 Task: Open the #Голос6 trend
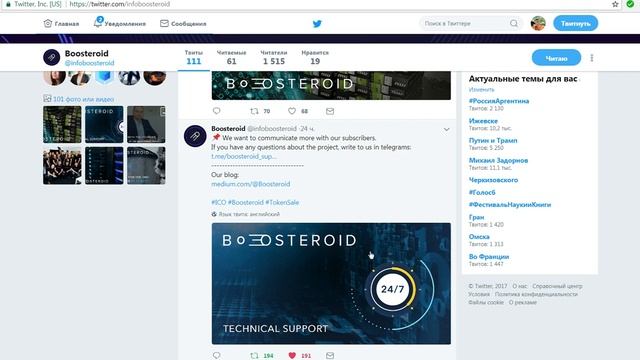pyautogui.click(x=482, y=192)
